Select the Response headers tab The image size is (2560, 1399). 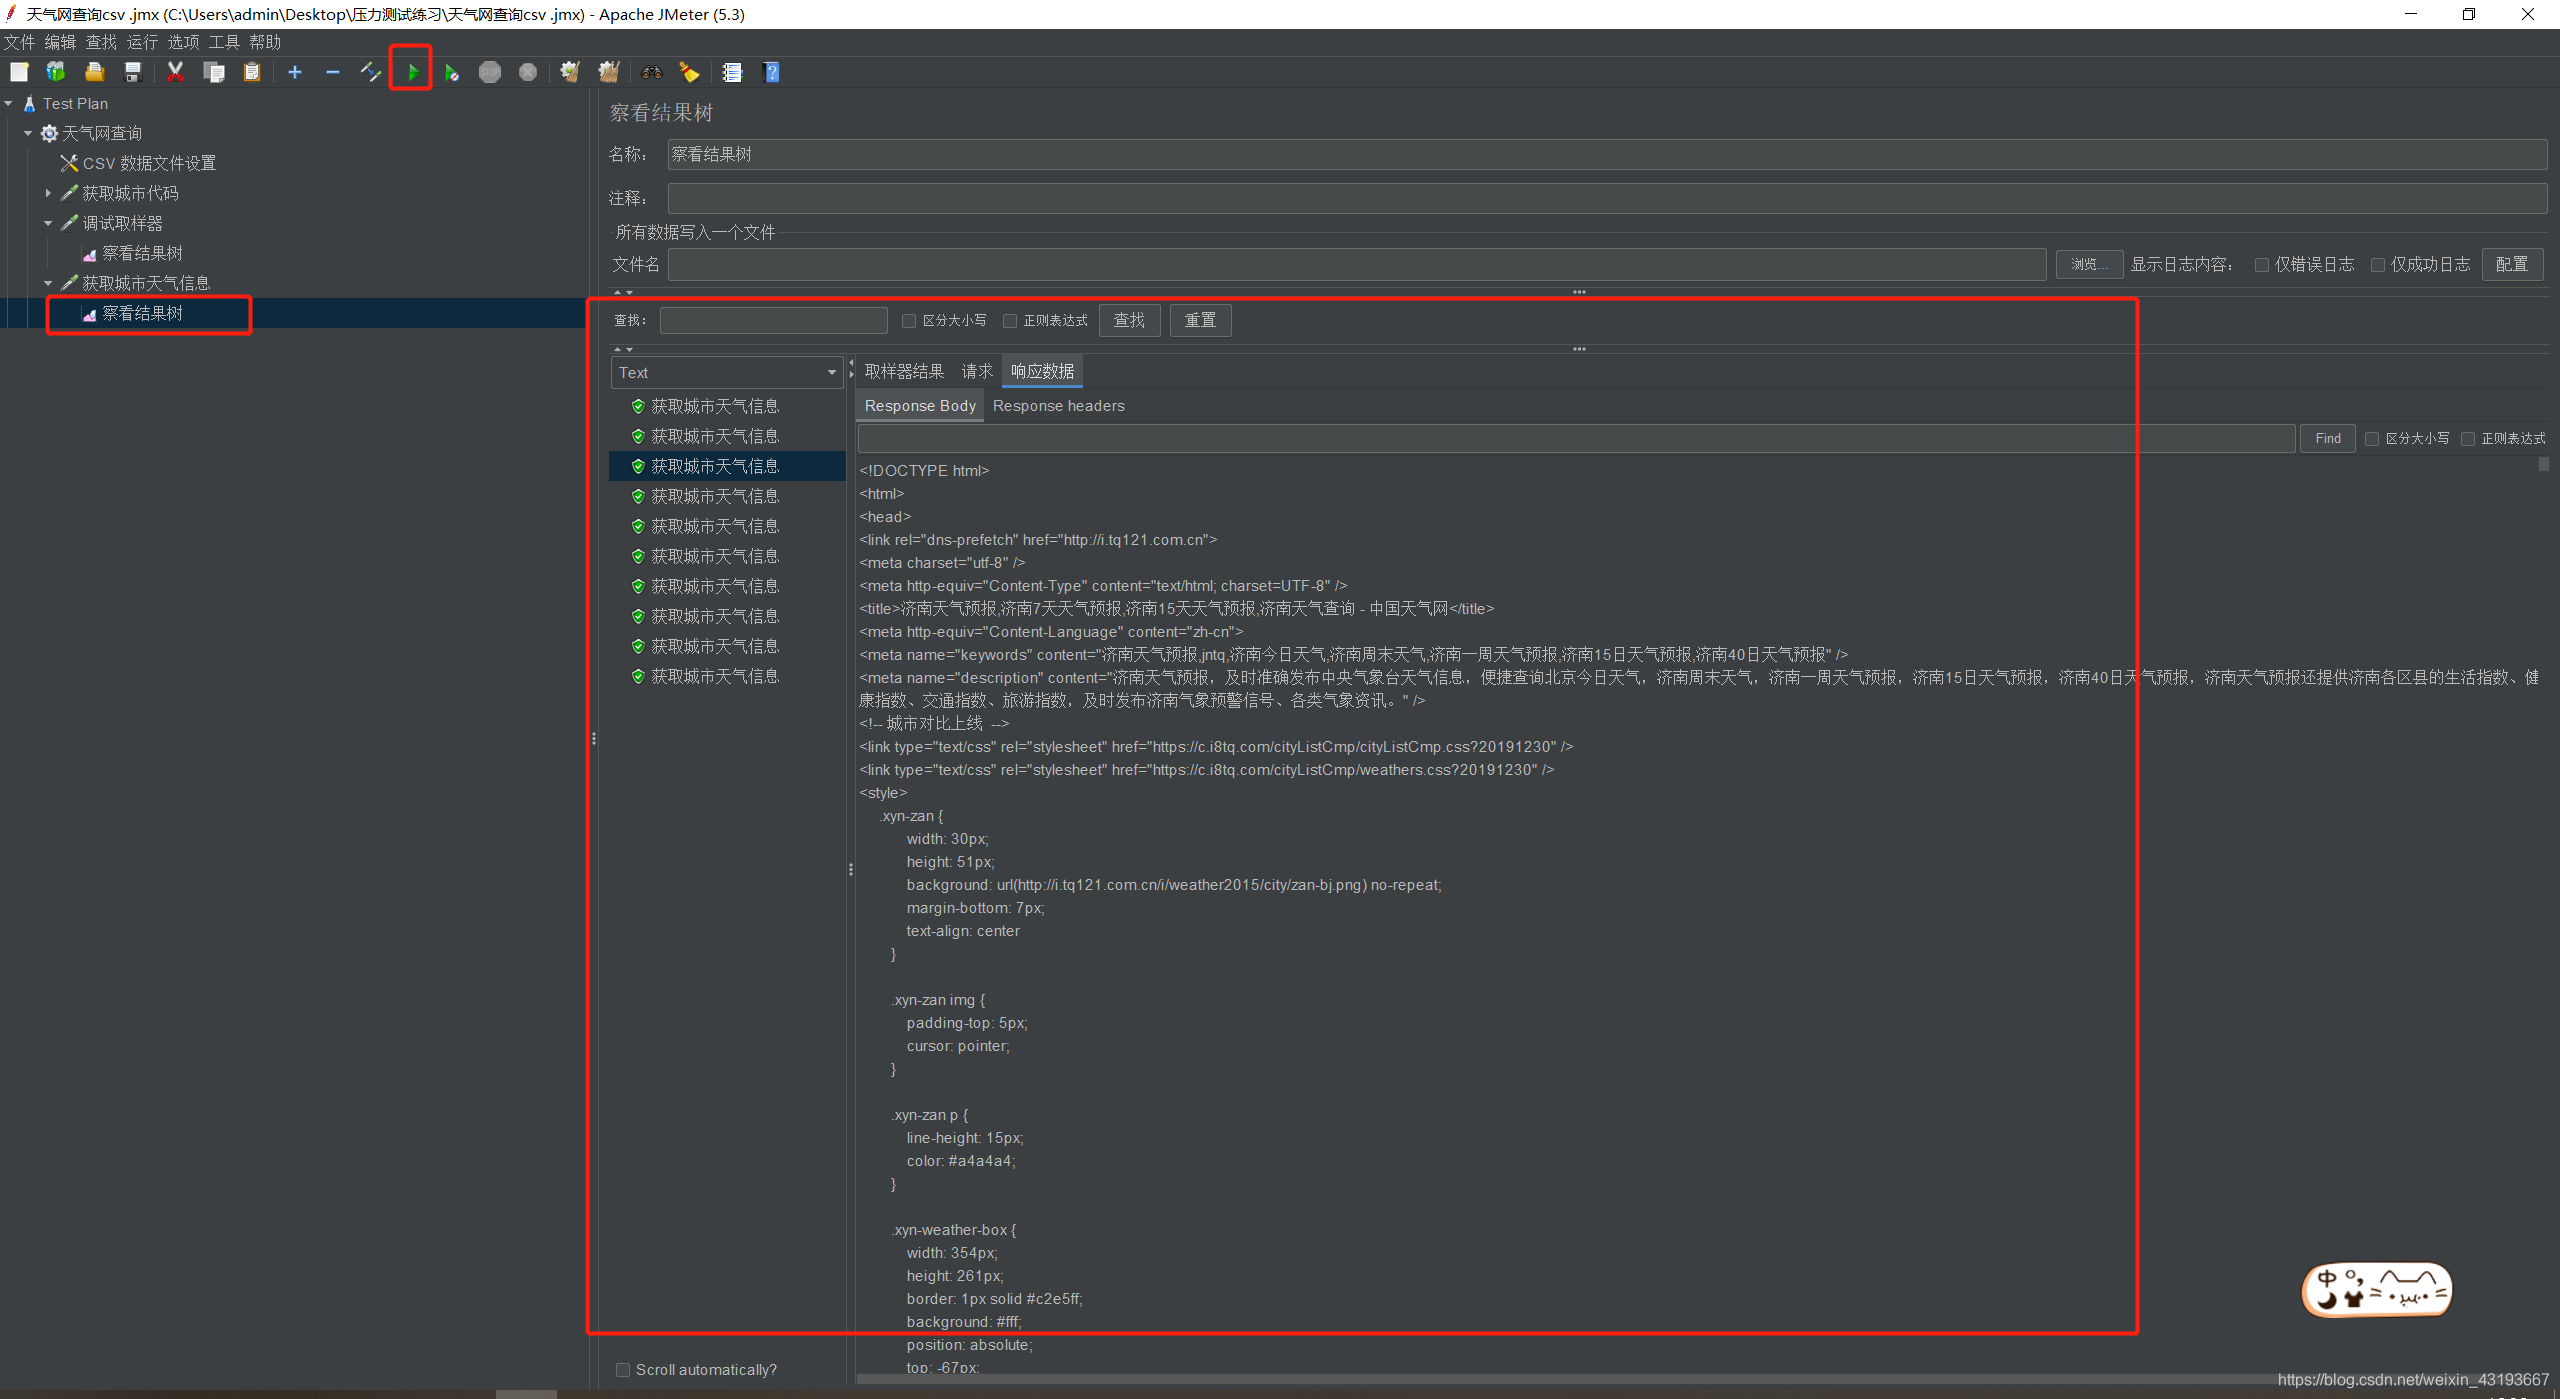tap(1058, 405)
